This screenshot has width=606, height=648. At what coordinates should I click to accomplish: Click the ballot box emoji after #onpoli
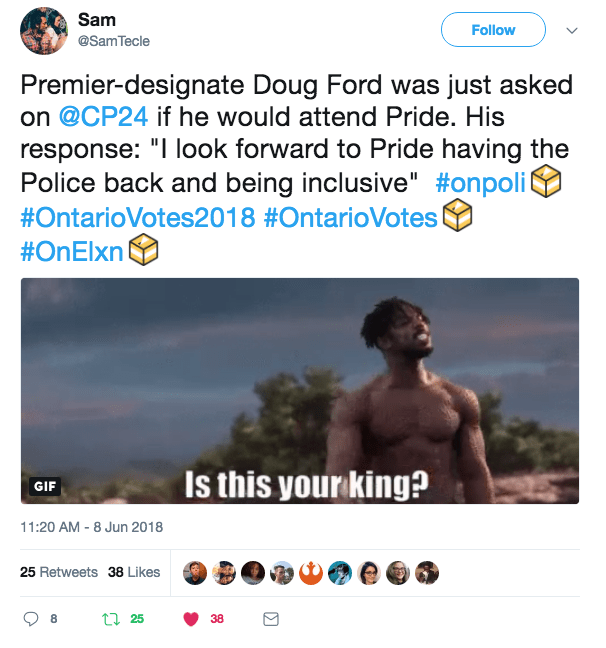pyautogui.click(x=545, y=182)
